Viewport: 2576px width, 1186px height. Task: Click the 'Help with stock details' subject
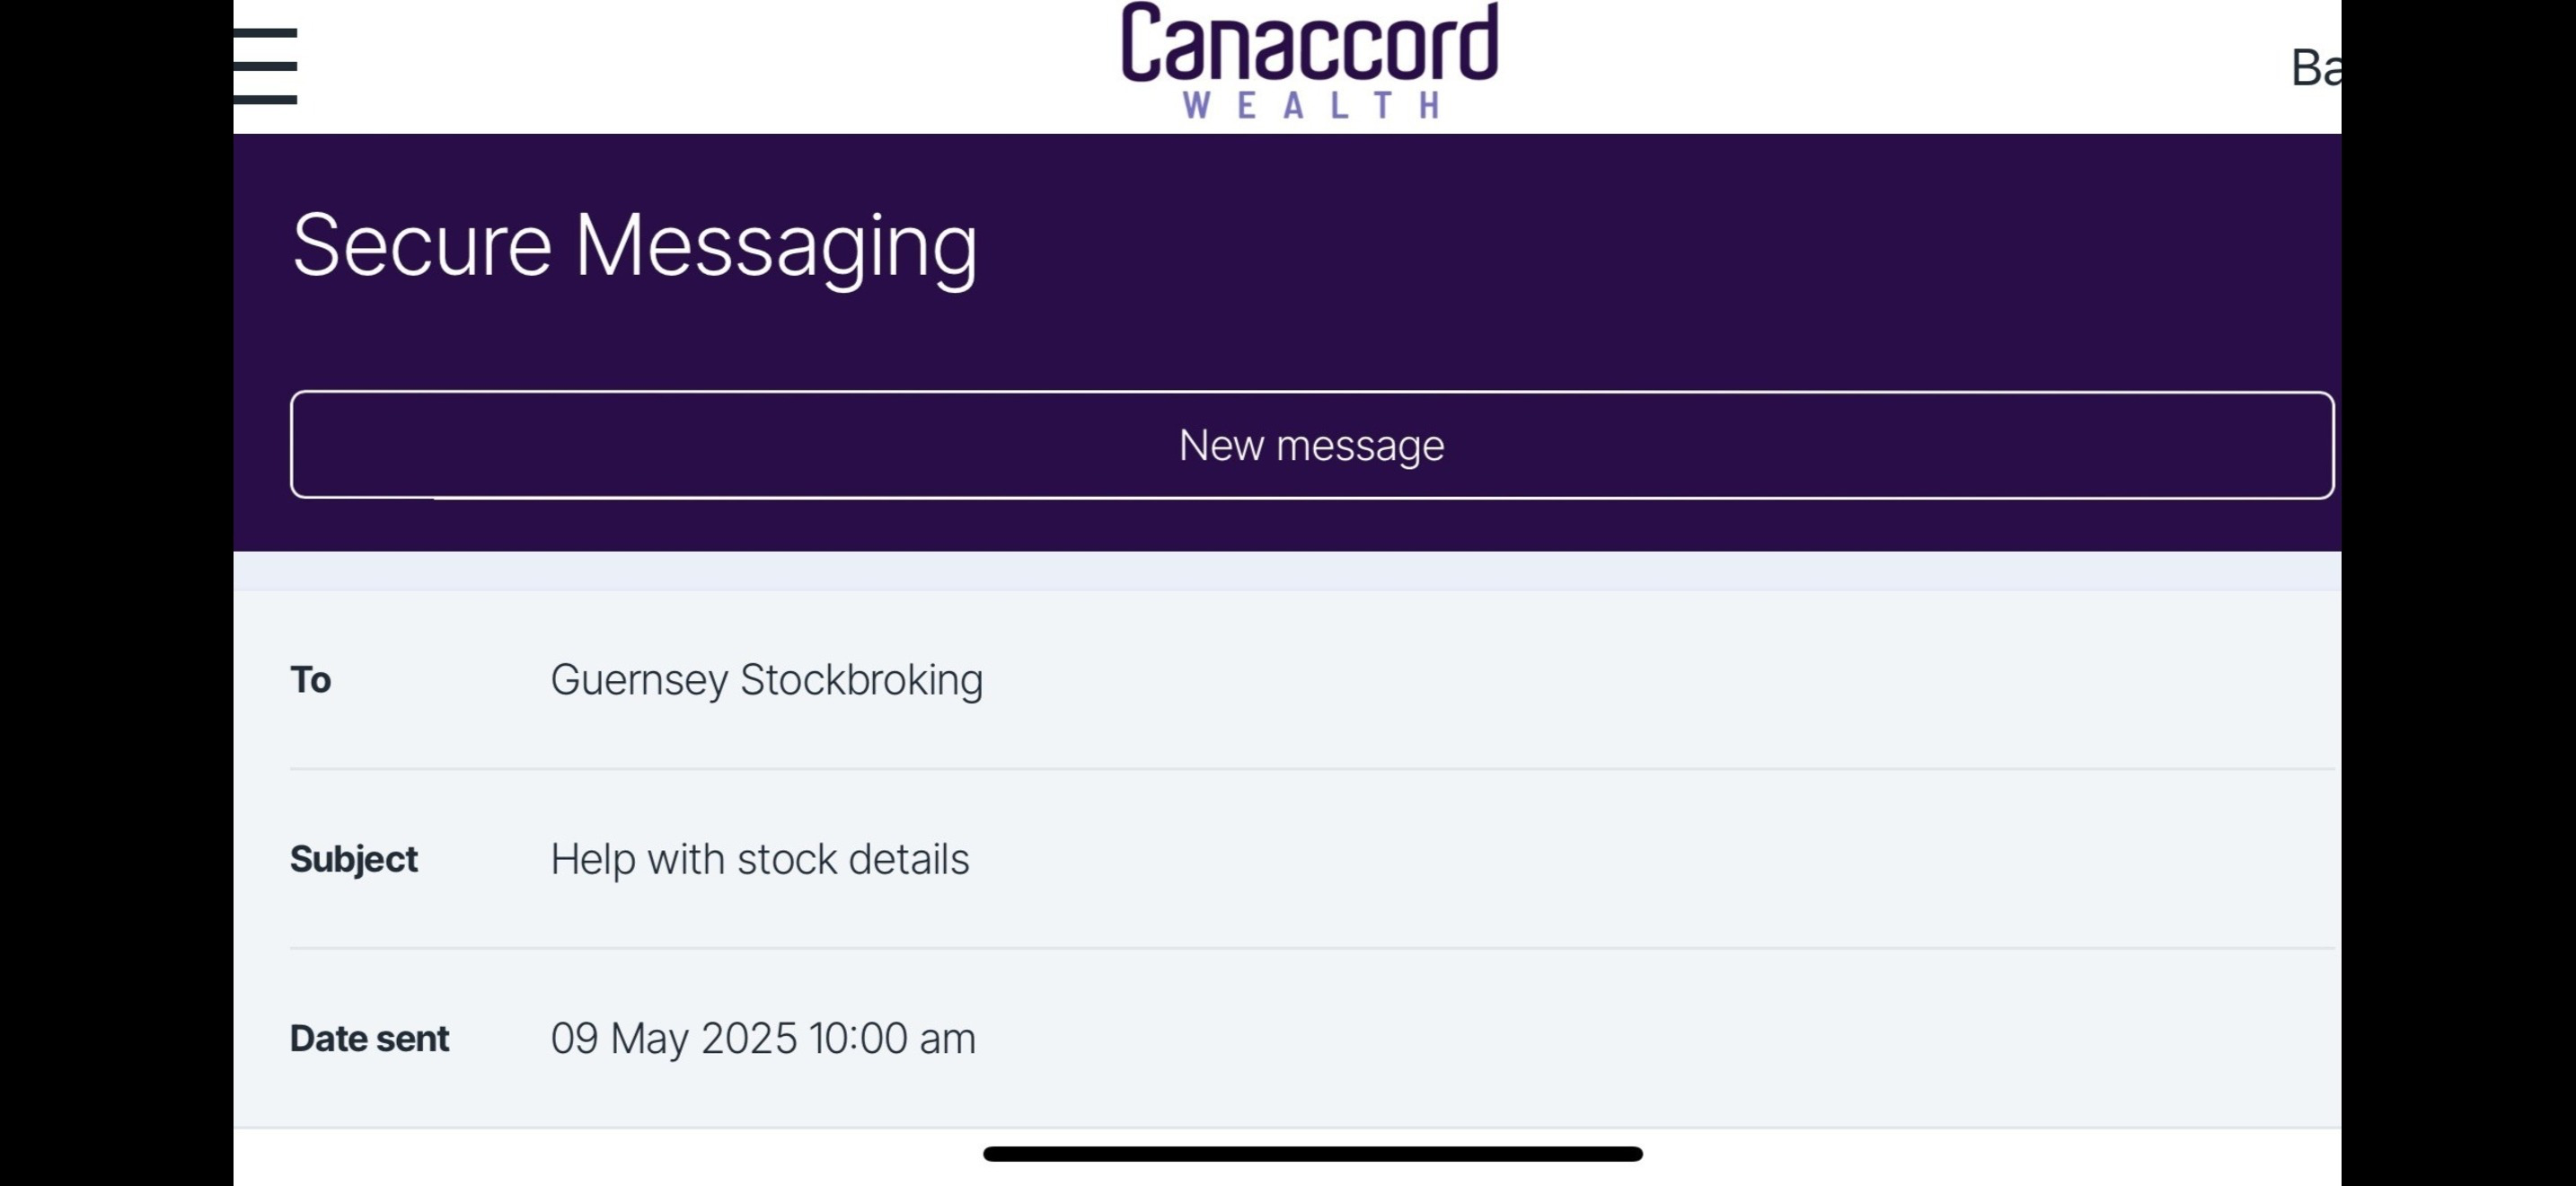[x=759, y=859]
